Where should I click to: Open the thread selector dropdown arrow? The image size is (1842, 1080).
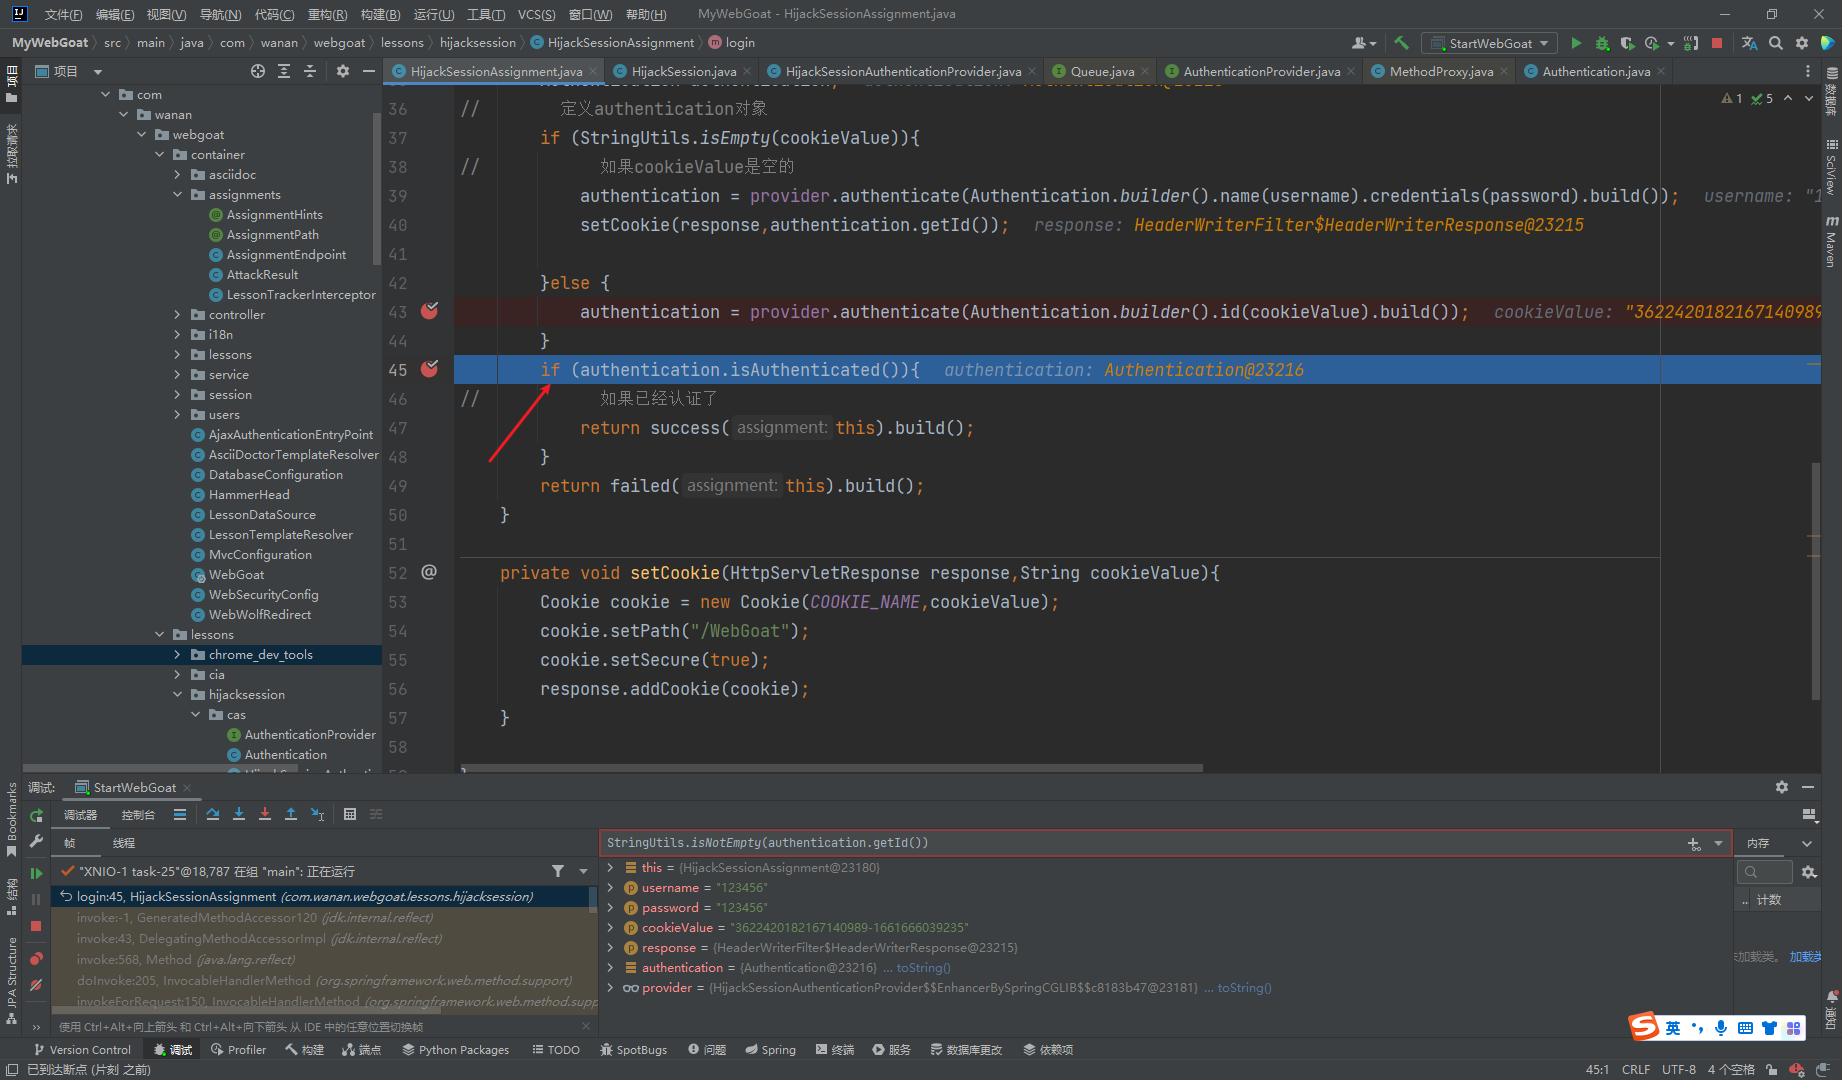point(583,871)
